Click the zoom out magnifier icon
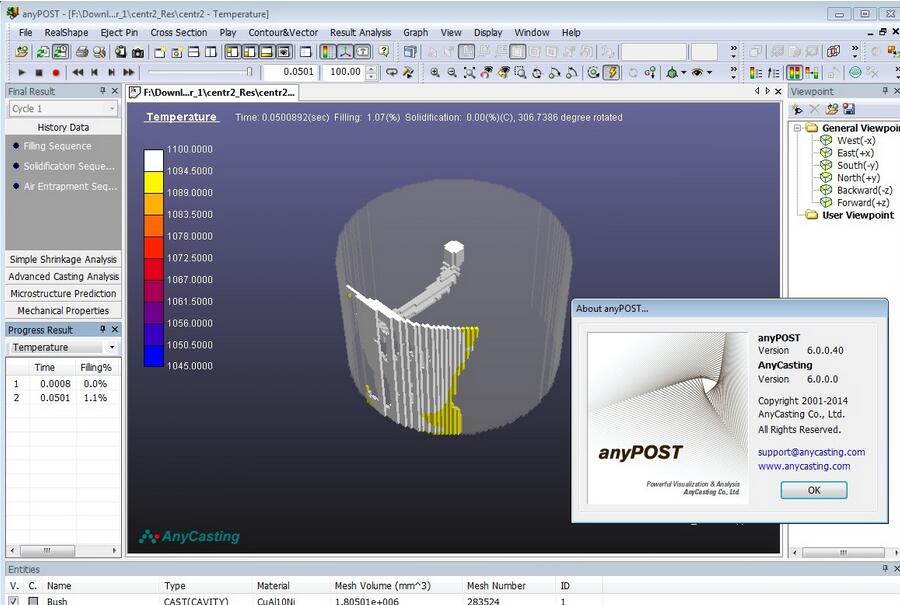The width and height of the screenshot is (900, 605). click(x=452, y=72)
